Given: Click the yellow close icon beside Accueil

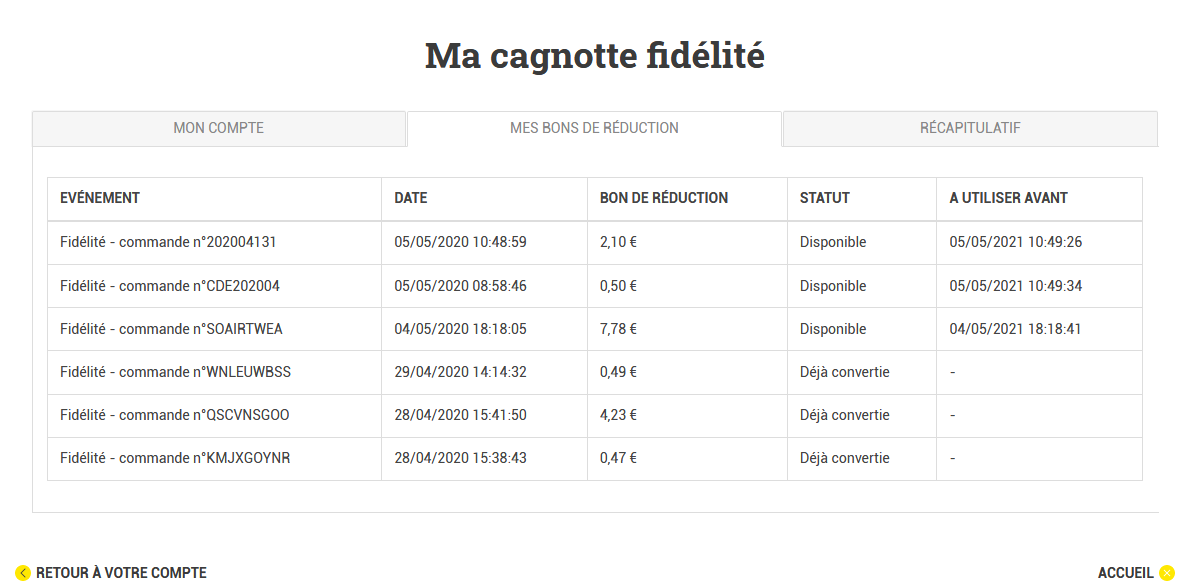Looking at the screenshot, I should click(x=1167, y=573).
